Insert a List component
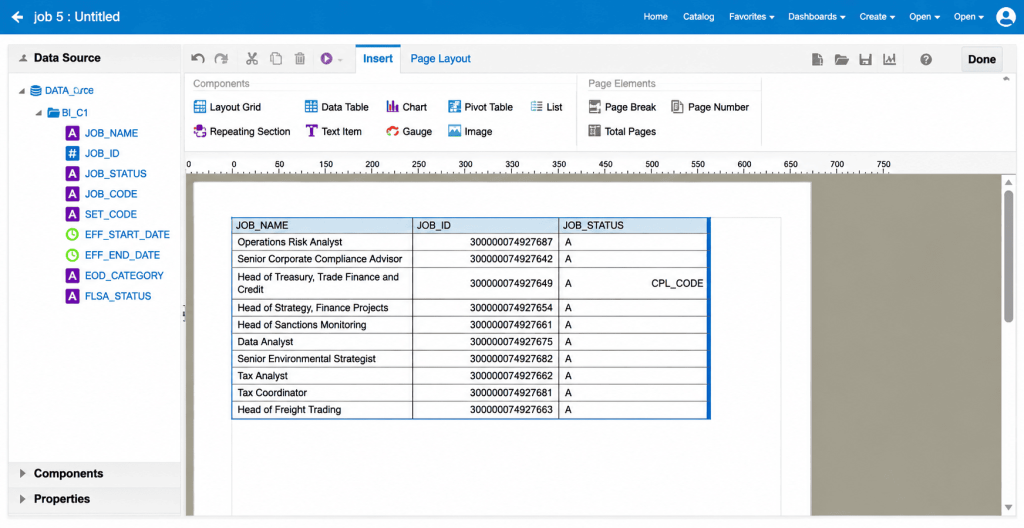The image size is (1024, 528). pyautogui.click(x=547, y=107)
